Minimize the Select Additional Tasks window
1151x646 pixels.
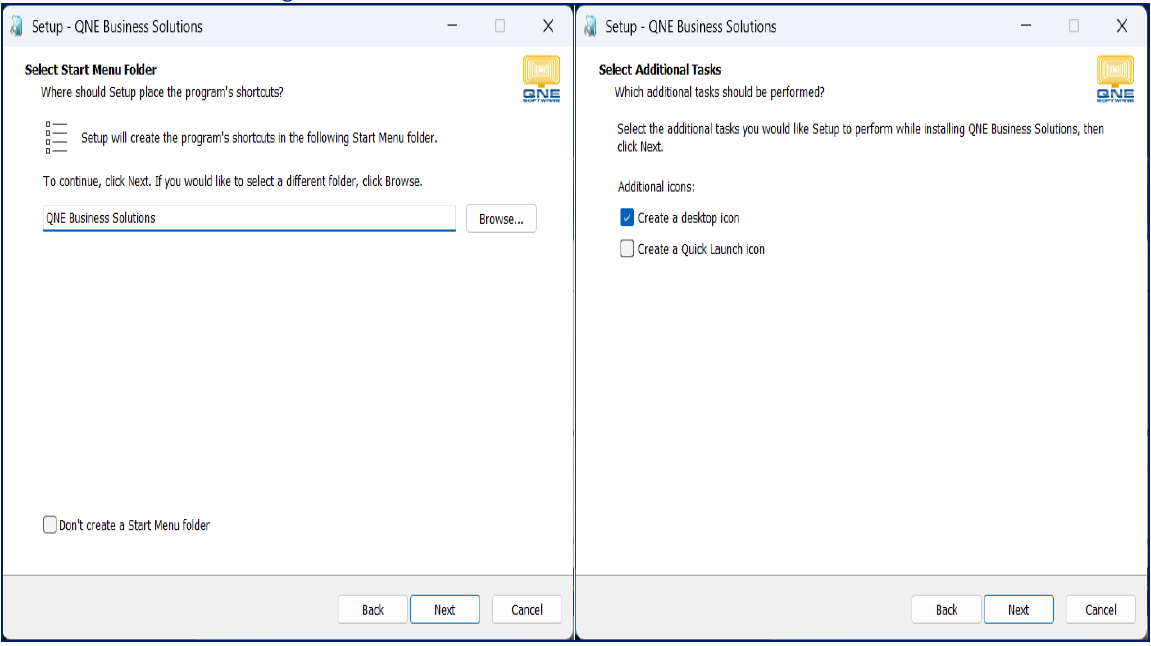click(x=1026, y=26)
